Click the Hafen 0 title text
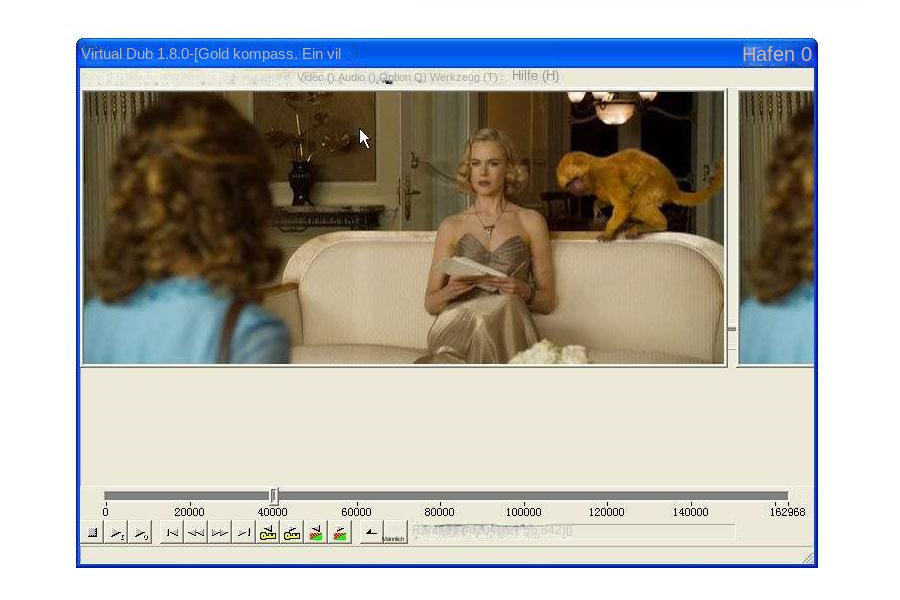Image resolution: width=900 pixels, height=600 pixels. pyautogui.click(x=777, y=55)
